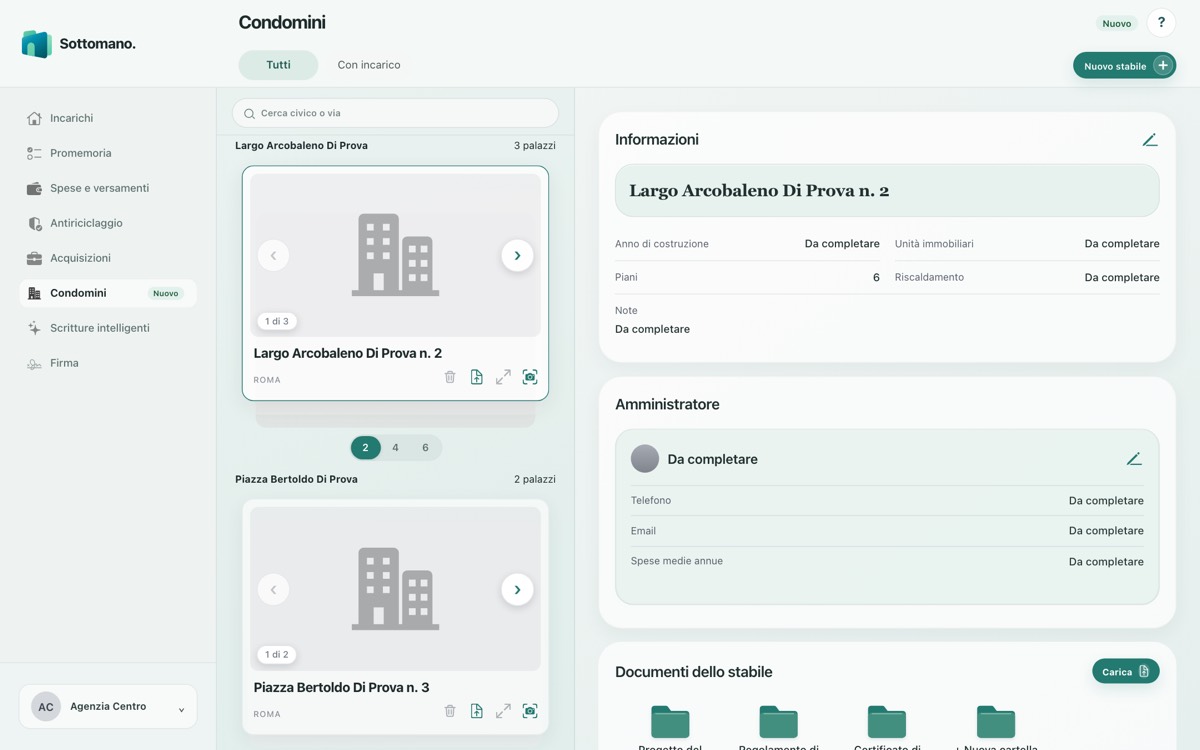1200x750 pixels.
Task: Open the help question mark button
Action: tap(1161, 23)
